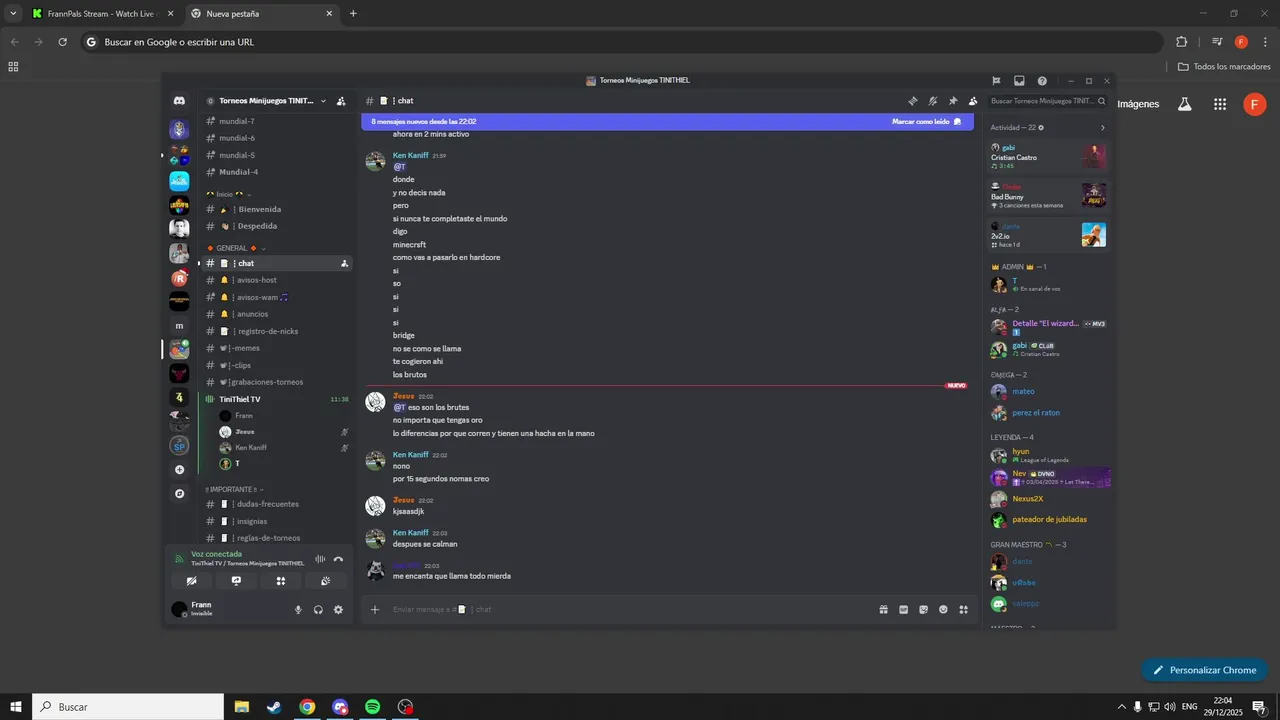Click Marcar como leído button

[x=926, y=121]
